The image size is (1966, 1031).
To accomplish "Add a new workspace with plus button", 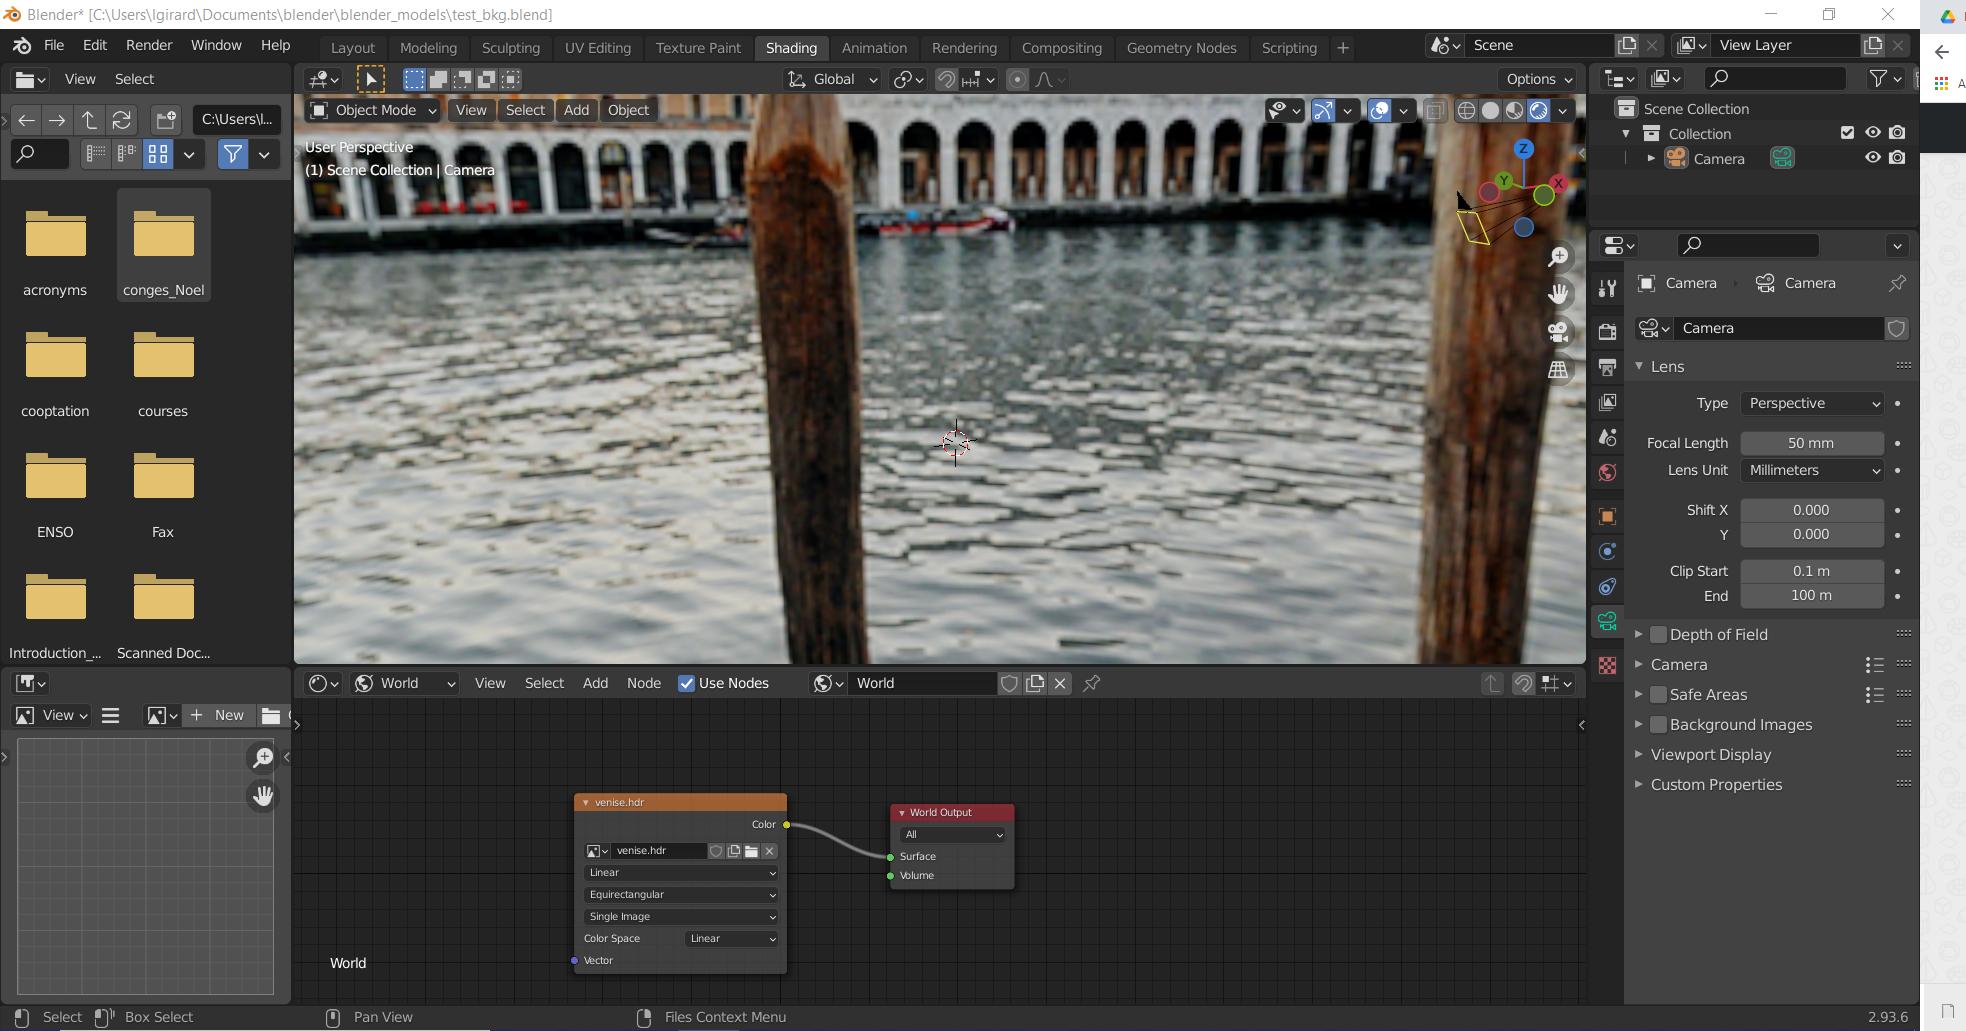I will click(x=1343, y=47).
